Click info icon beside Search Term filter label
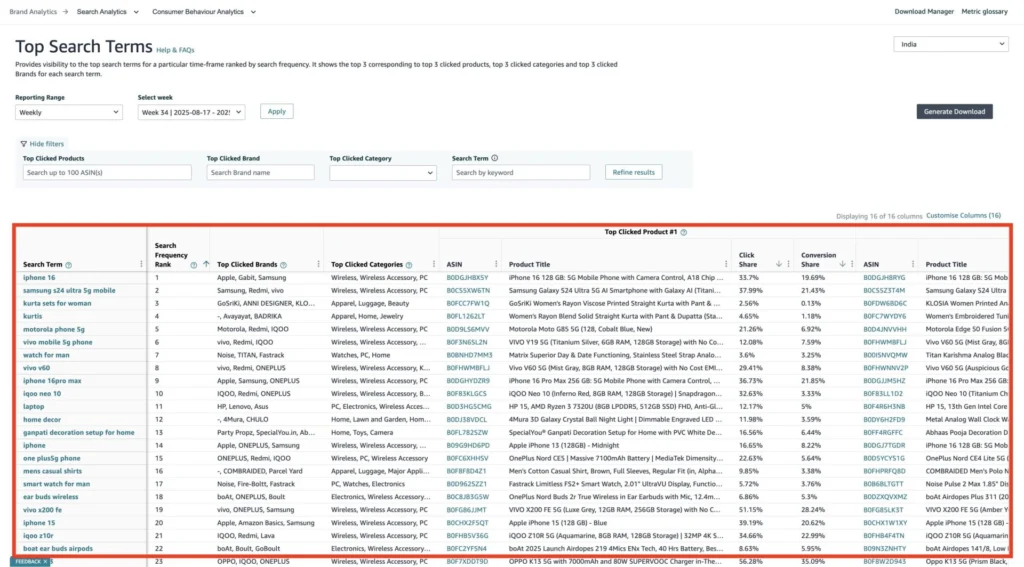 494,158
